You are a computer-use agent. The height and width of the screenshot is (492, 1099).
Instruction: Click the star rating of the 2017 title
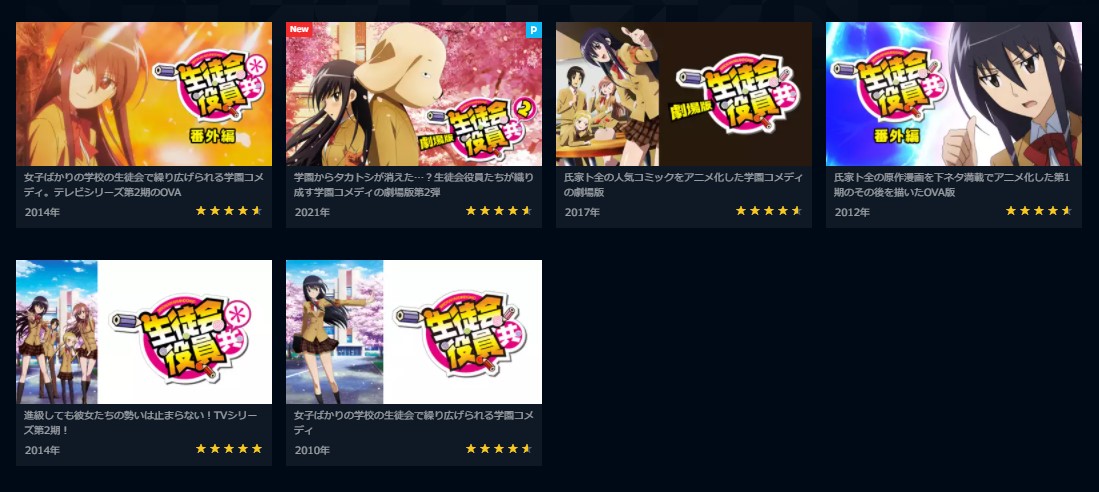(768, 210)
